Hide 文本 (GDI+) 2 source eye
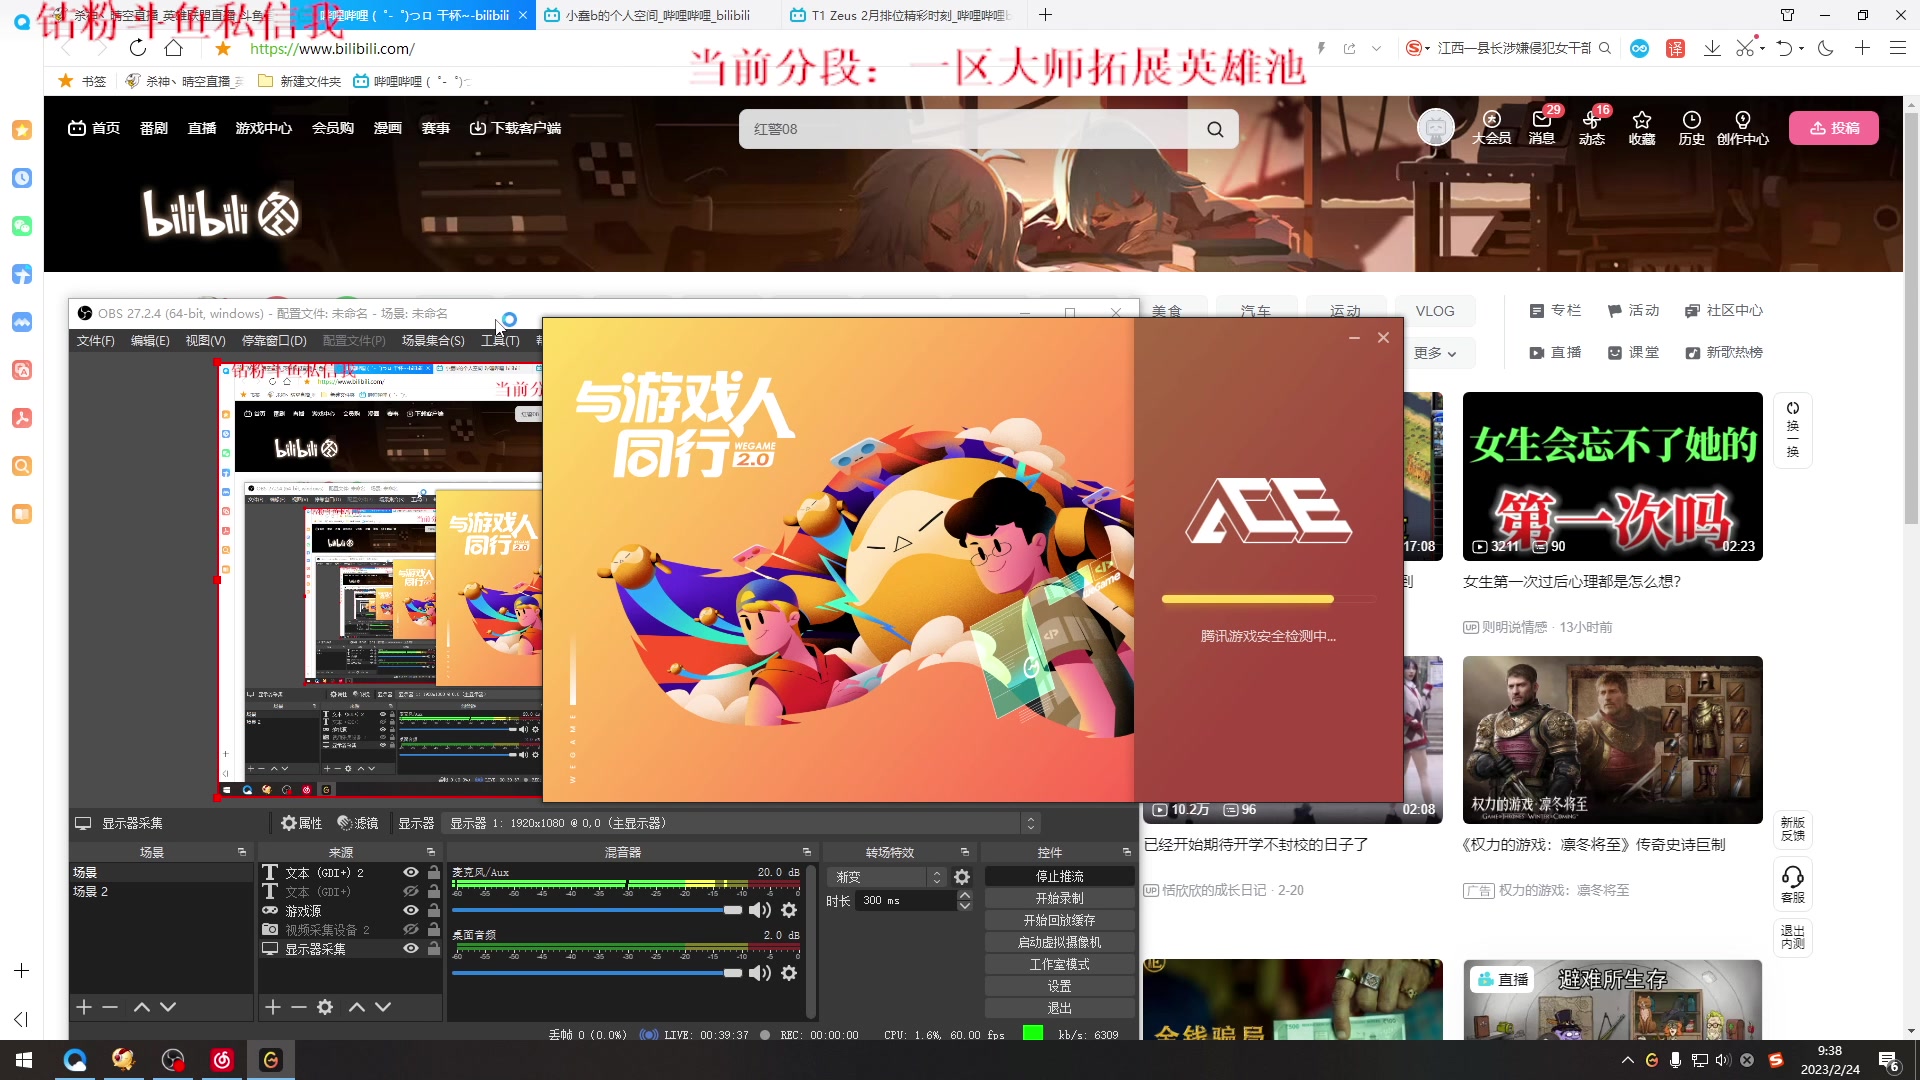This screenshot has width=1920, height=1080. (x=410, y=872)
